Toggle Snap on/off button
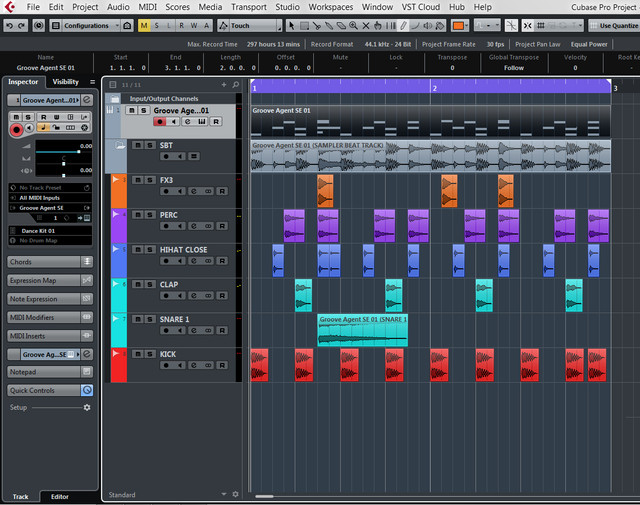Viewport: 640px width, 505px height. 528,26
